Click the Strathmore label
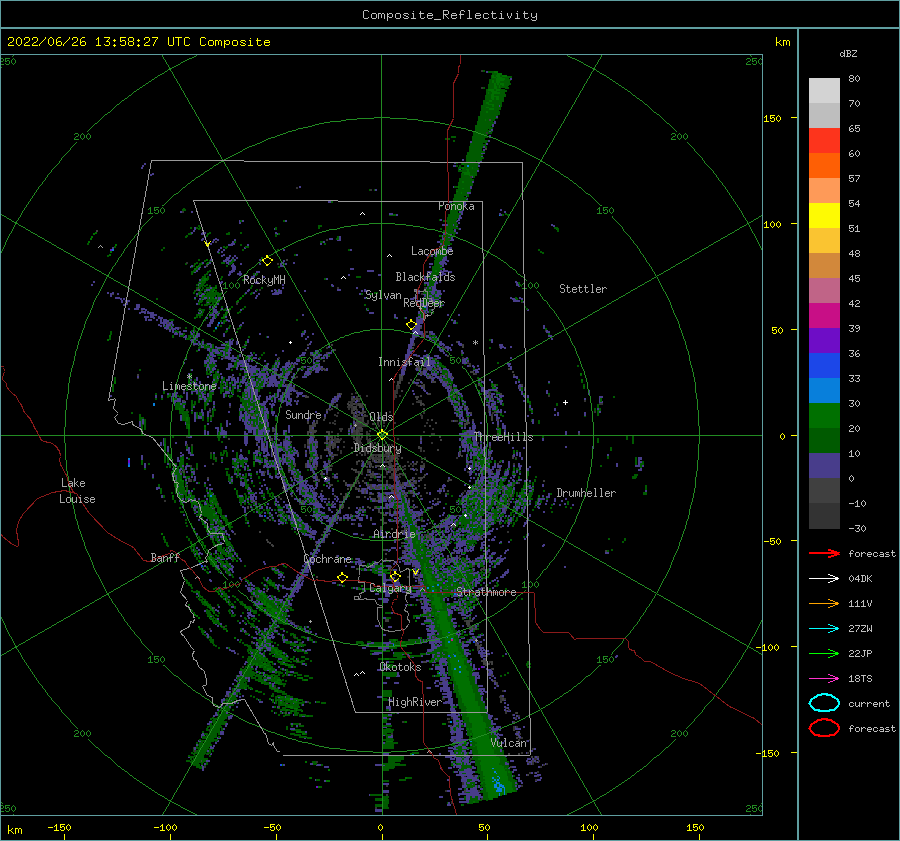The width and height of the screenshot is (900, 841). 486,592
